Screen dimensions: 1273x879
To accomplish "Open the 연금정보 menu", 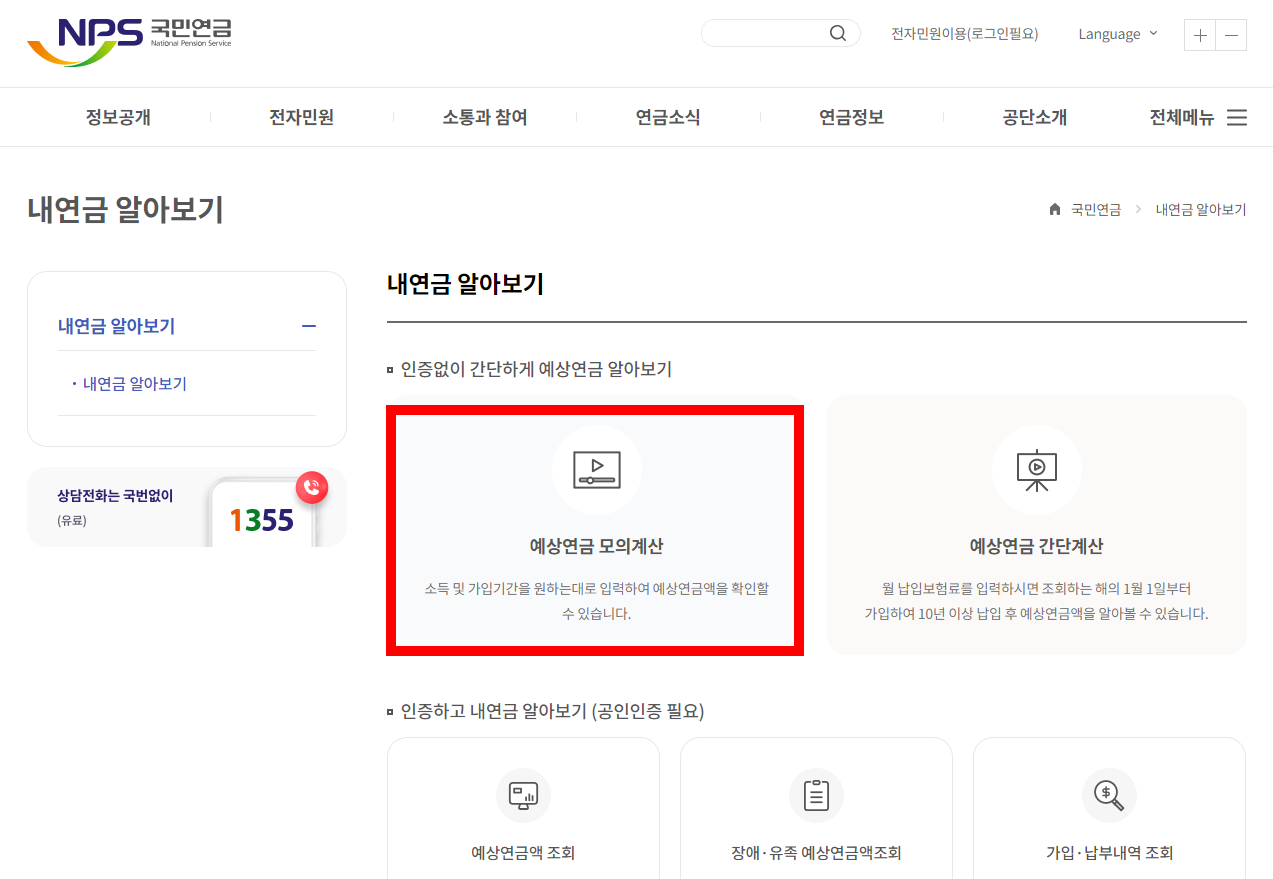I will click(849, 117).
